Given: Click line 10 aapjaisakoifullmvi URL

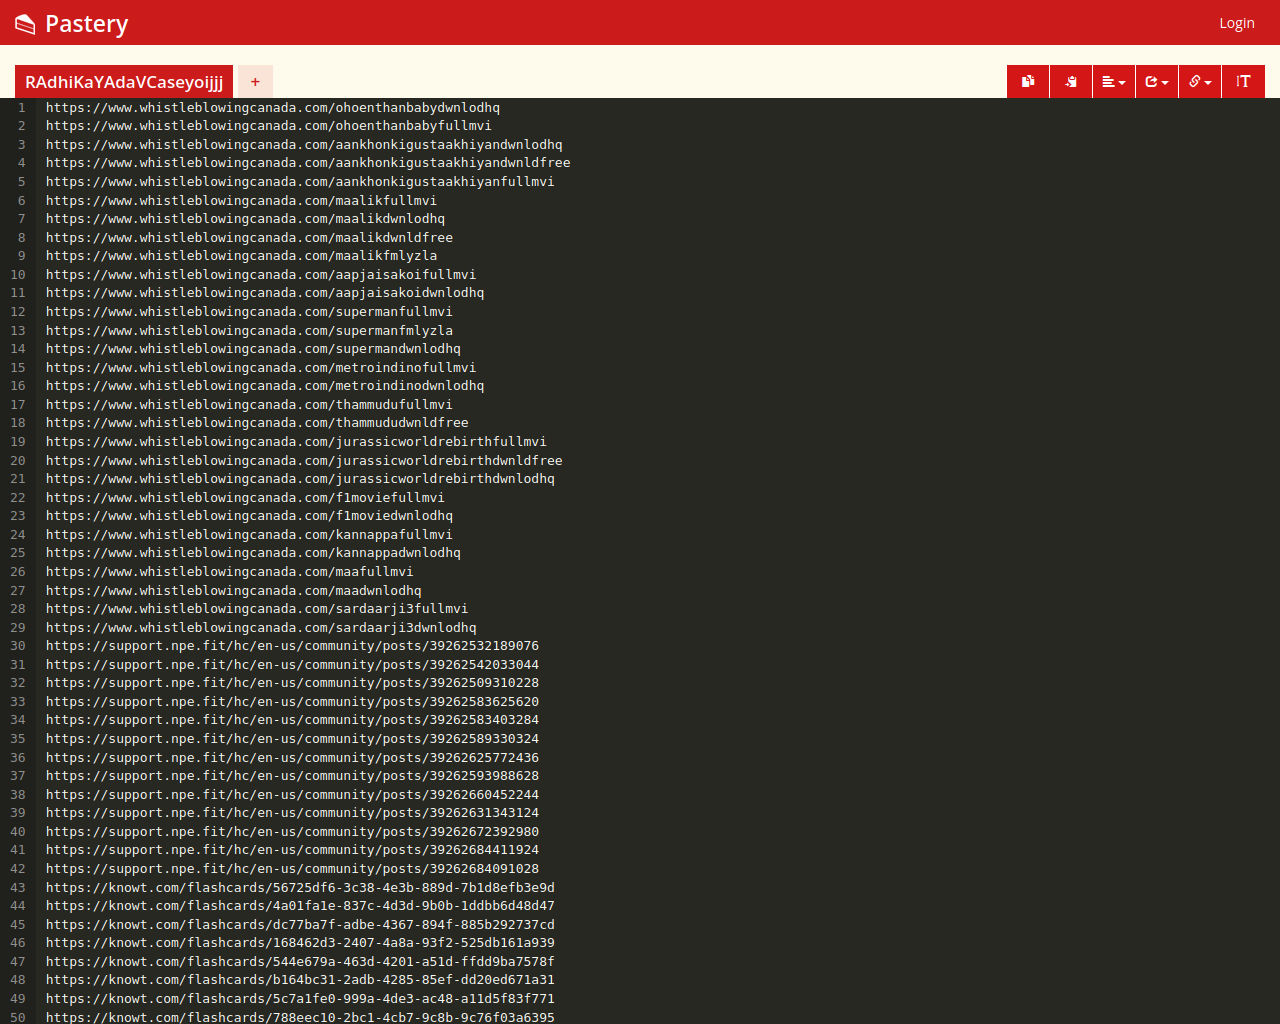Looking at the screenshot, I should [261, 275].
